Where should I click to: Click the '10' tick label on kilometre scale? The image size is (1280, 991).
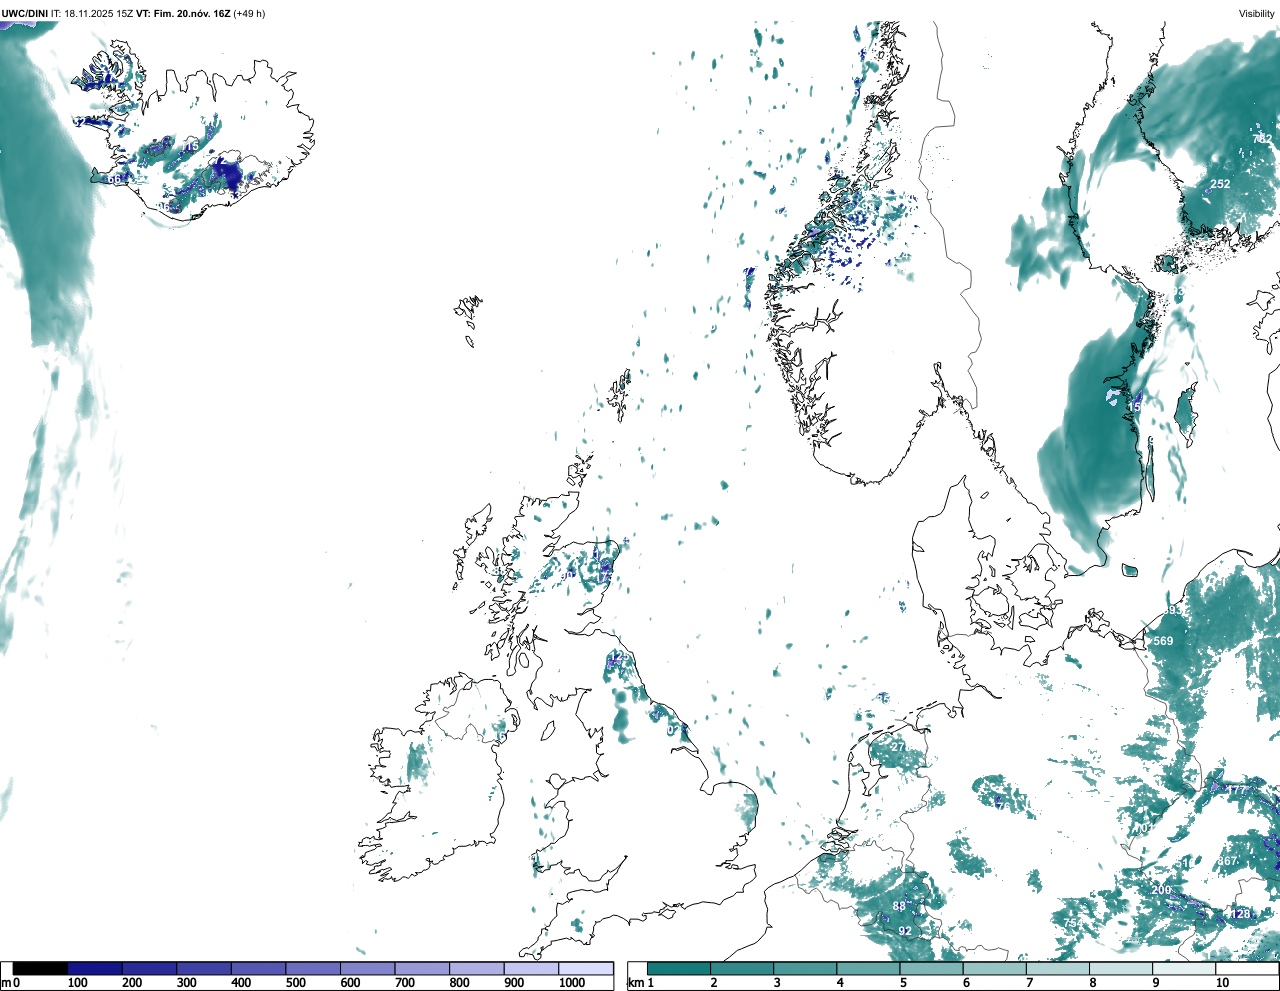[x=1222, y=983]
